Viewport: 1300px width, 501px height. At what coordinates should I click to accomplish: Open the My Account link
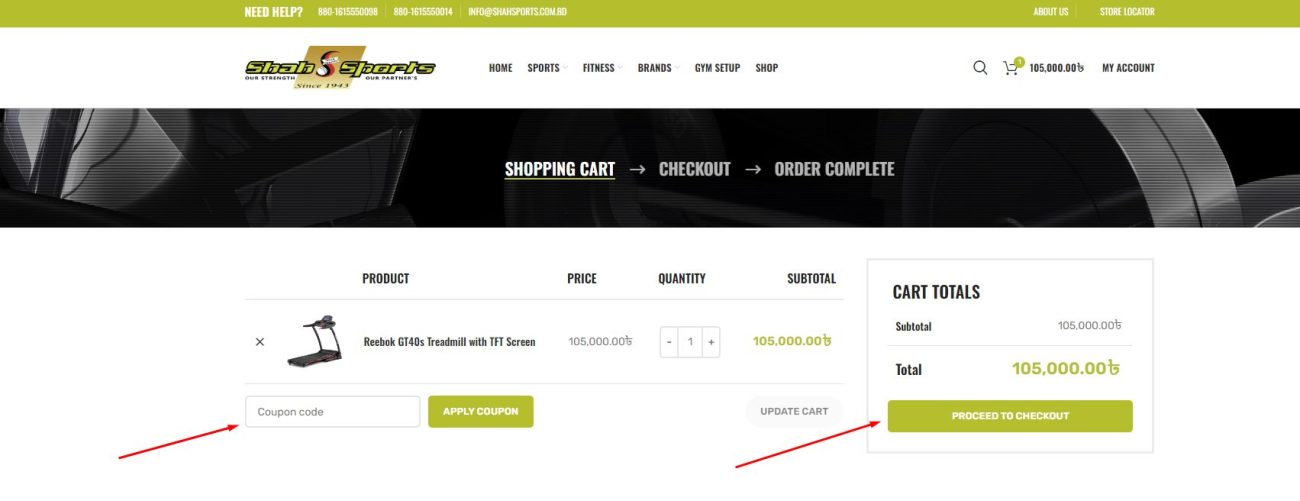pyautogui.click(x=1128, y=68)
